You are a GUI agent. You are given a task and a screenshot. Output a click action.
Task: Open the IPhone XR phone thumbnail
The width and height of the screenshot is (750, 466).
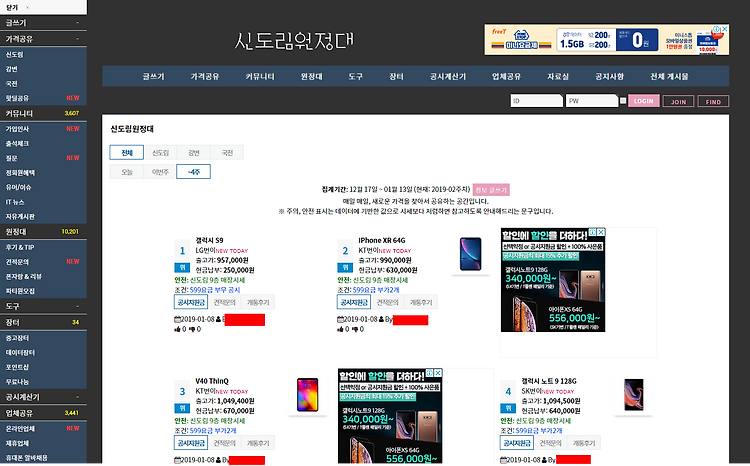(x=470, y=255)
